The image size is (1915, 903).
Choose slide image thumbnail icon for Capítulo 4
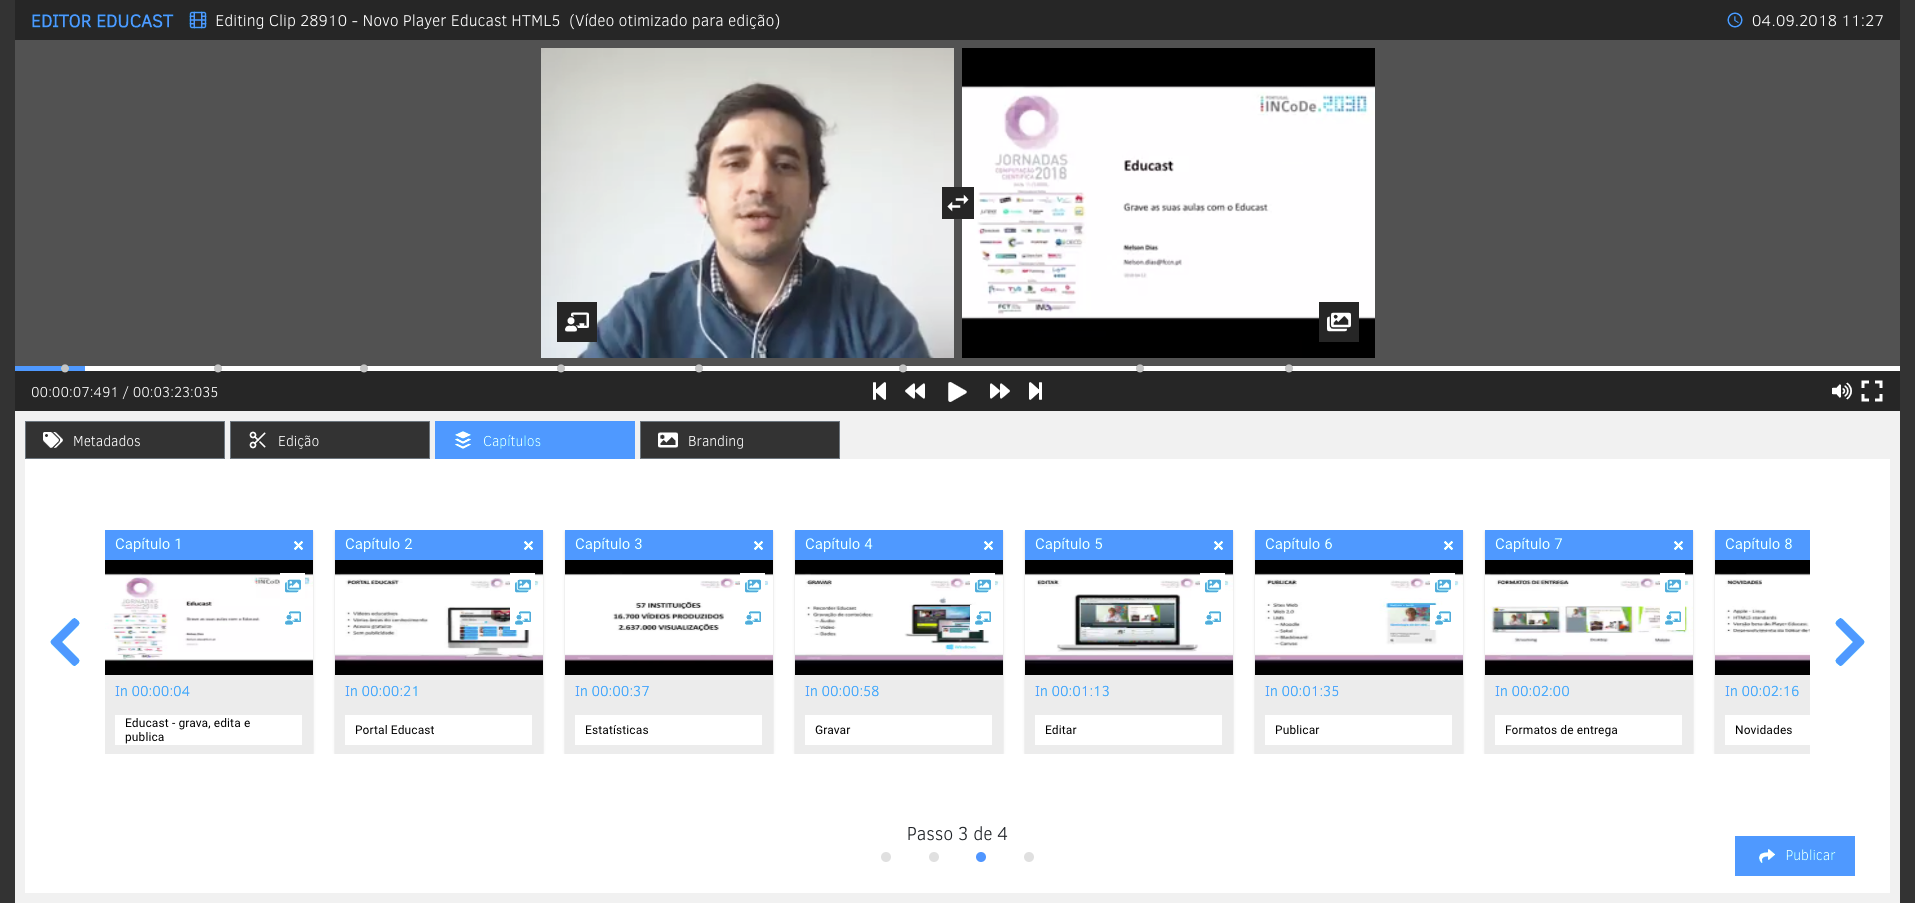(x=983, y=586)
